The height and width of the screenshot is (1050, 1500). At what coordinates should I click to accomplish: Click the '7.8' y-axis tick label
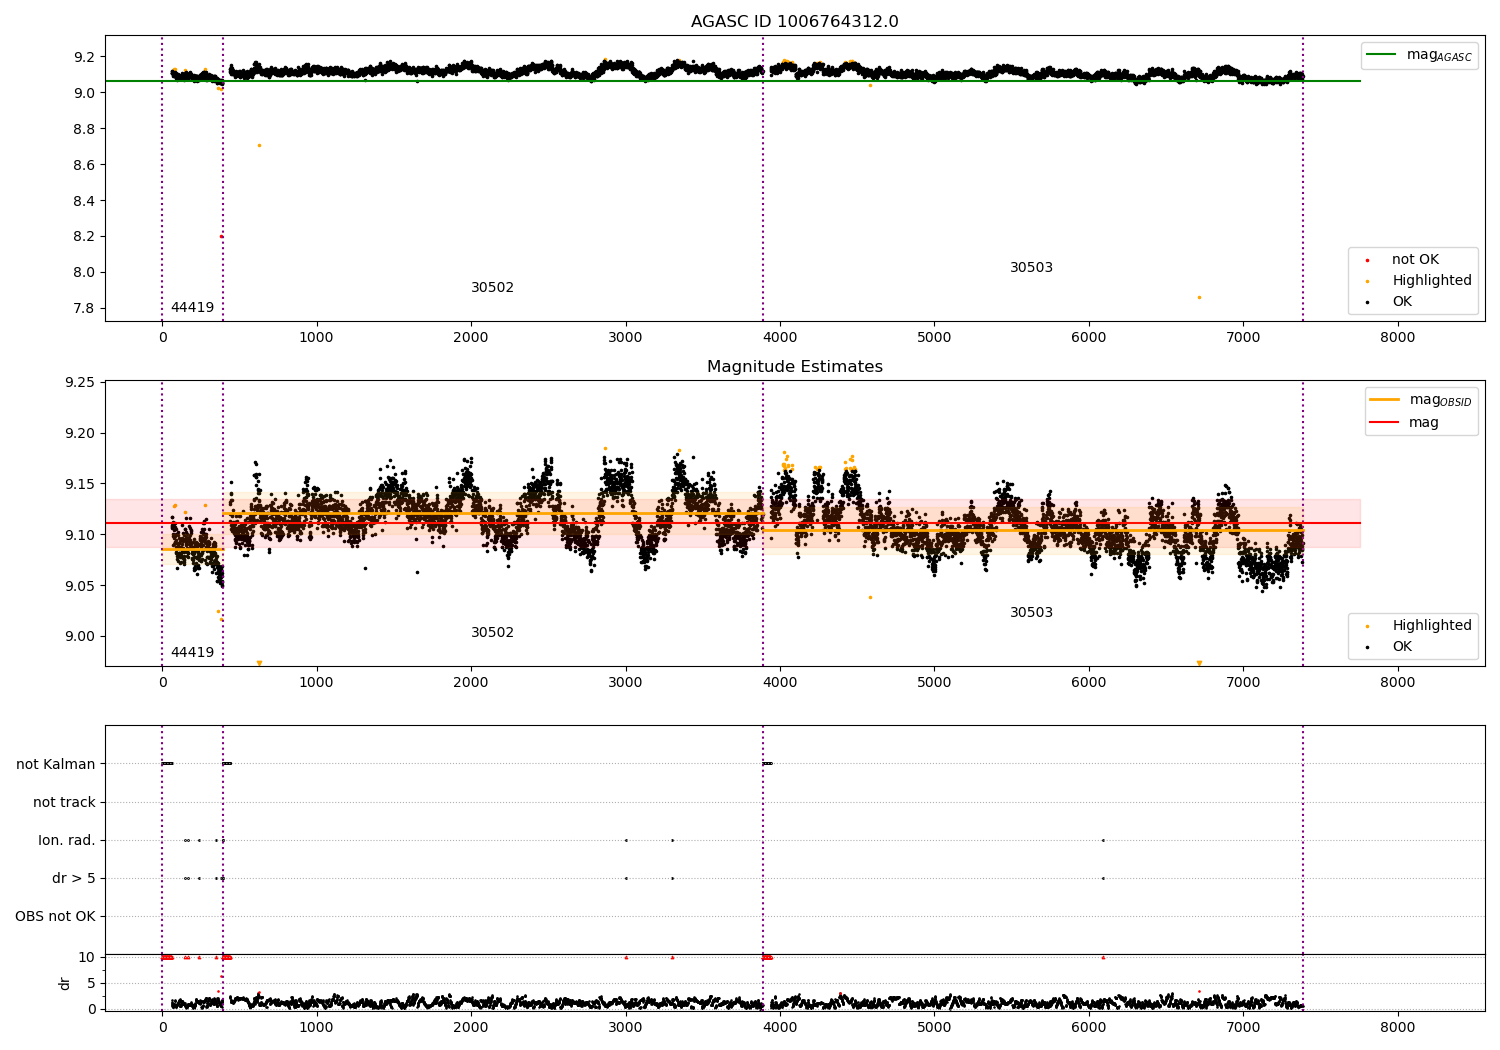point(84,308)
